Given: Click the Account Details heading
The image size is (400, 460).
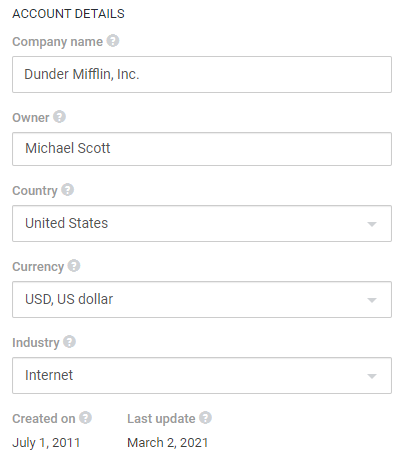Looking at the screenshot, I should (x=68, y=14).
